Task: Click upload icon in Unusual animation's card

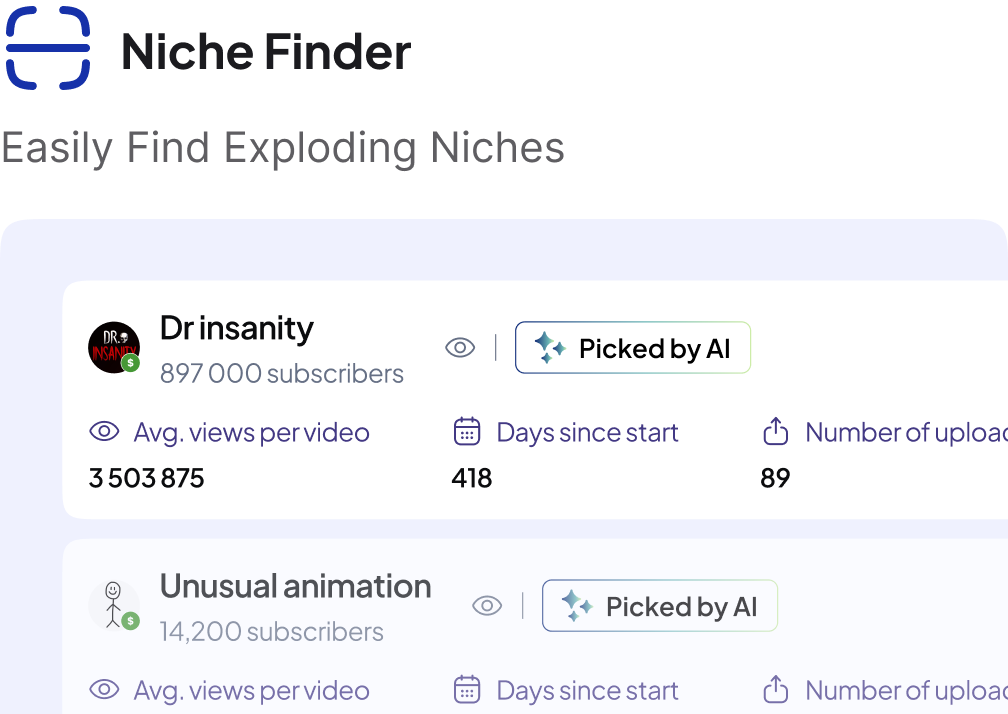Action: (x=775, y=690)
